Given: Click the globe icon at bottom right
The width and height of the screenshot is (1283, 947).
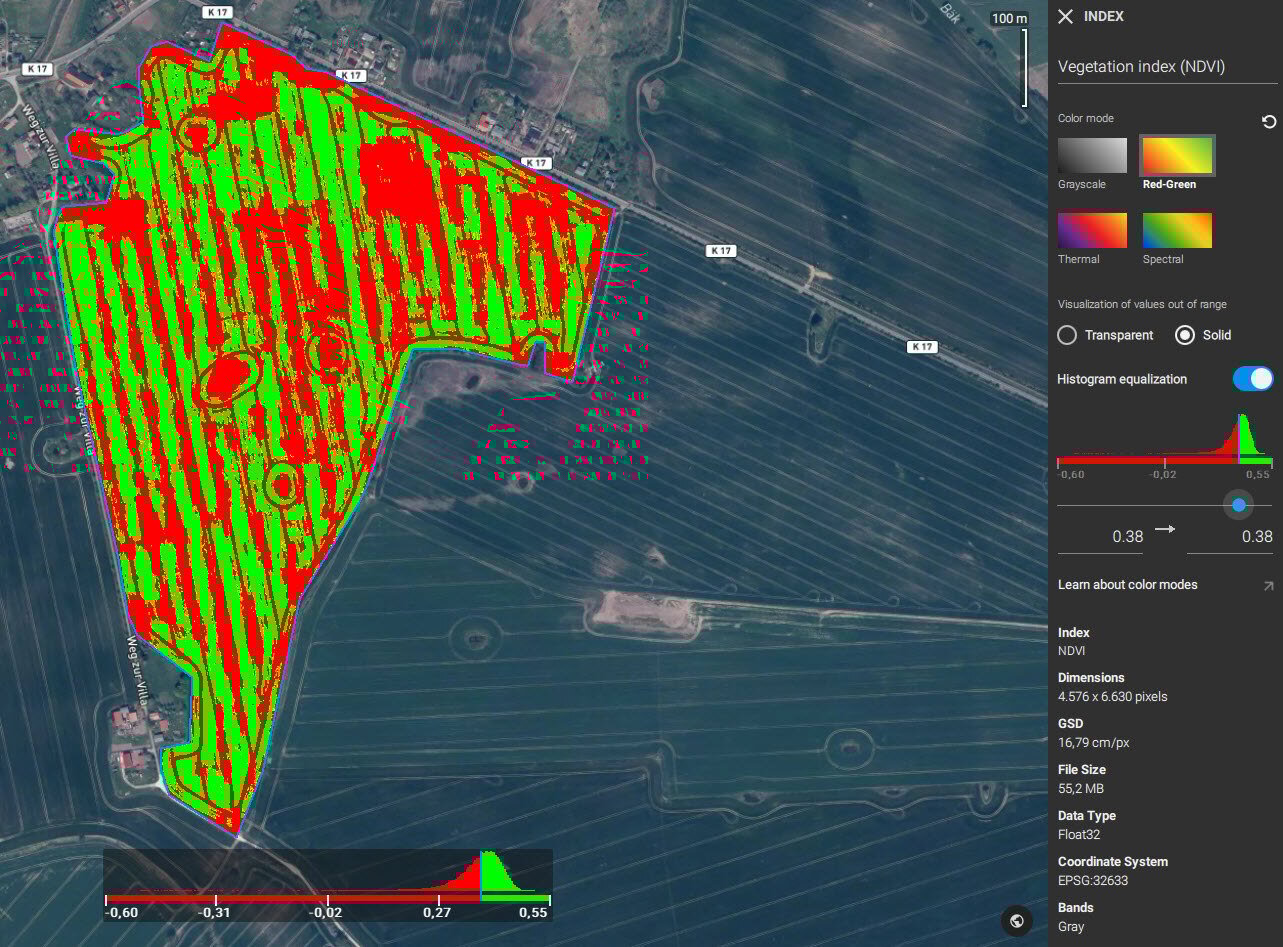Looking at the screenshot, I should (x=1017, y=920).
